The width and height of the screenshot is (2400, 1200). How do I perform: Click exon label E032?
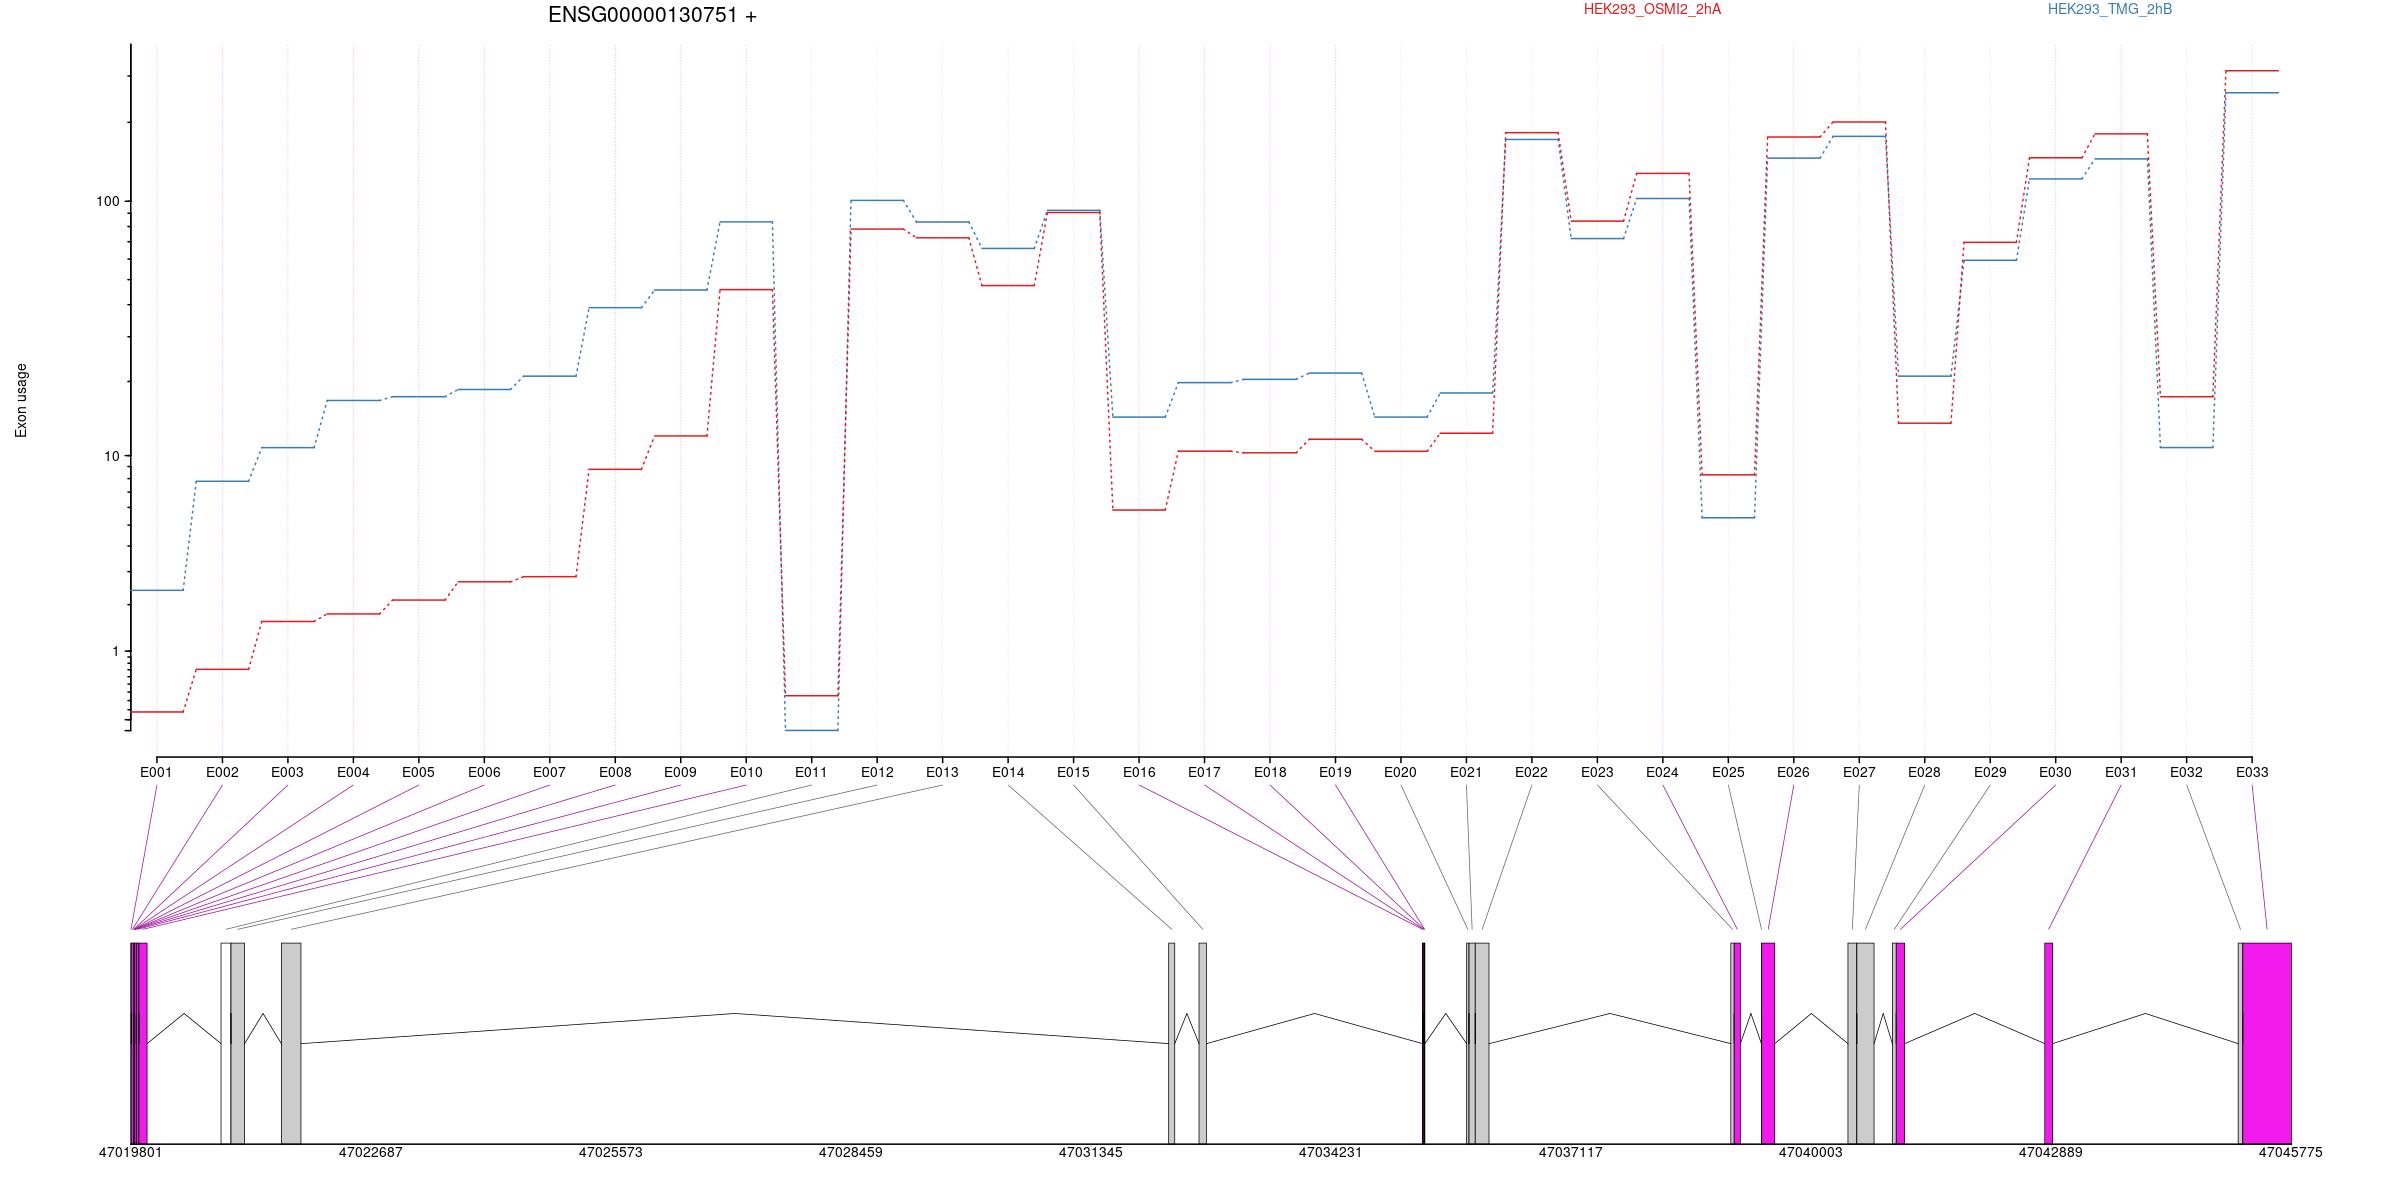[2186, 772]
